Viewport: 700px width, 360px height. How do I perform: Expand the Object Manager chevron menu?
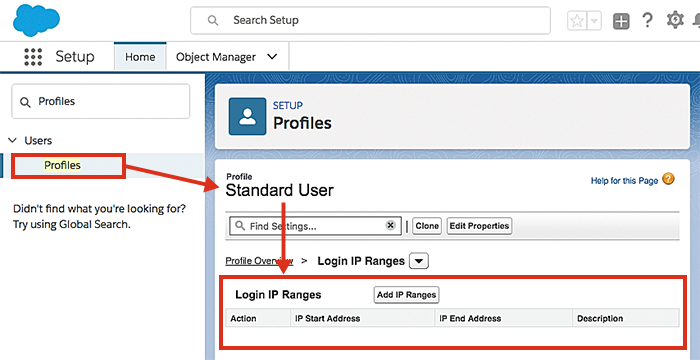(272, 57)
